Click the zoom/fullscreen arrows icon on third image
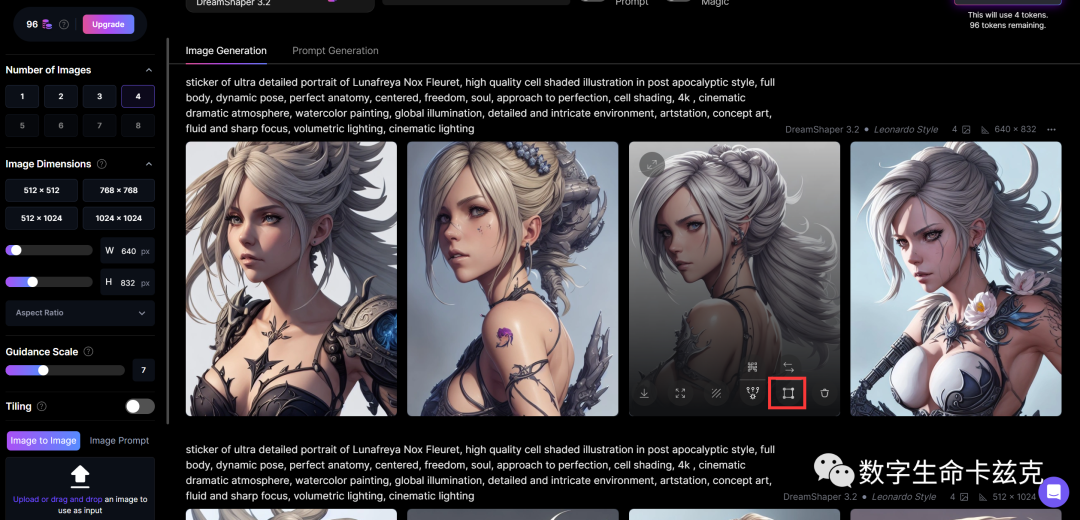 (x=681, y=393)
